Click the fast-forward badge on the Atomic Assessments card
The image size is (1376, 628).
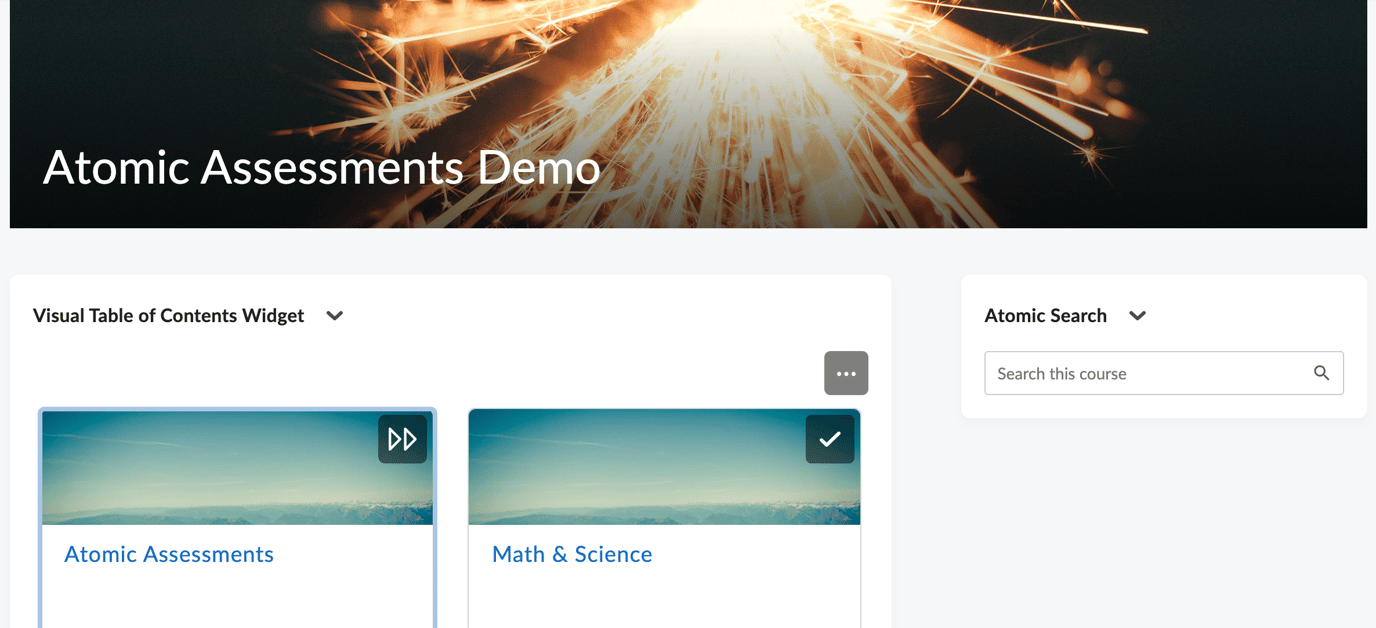[402, 438]
